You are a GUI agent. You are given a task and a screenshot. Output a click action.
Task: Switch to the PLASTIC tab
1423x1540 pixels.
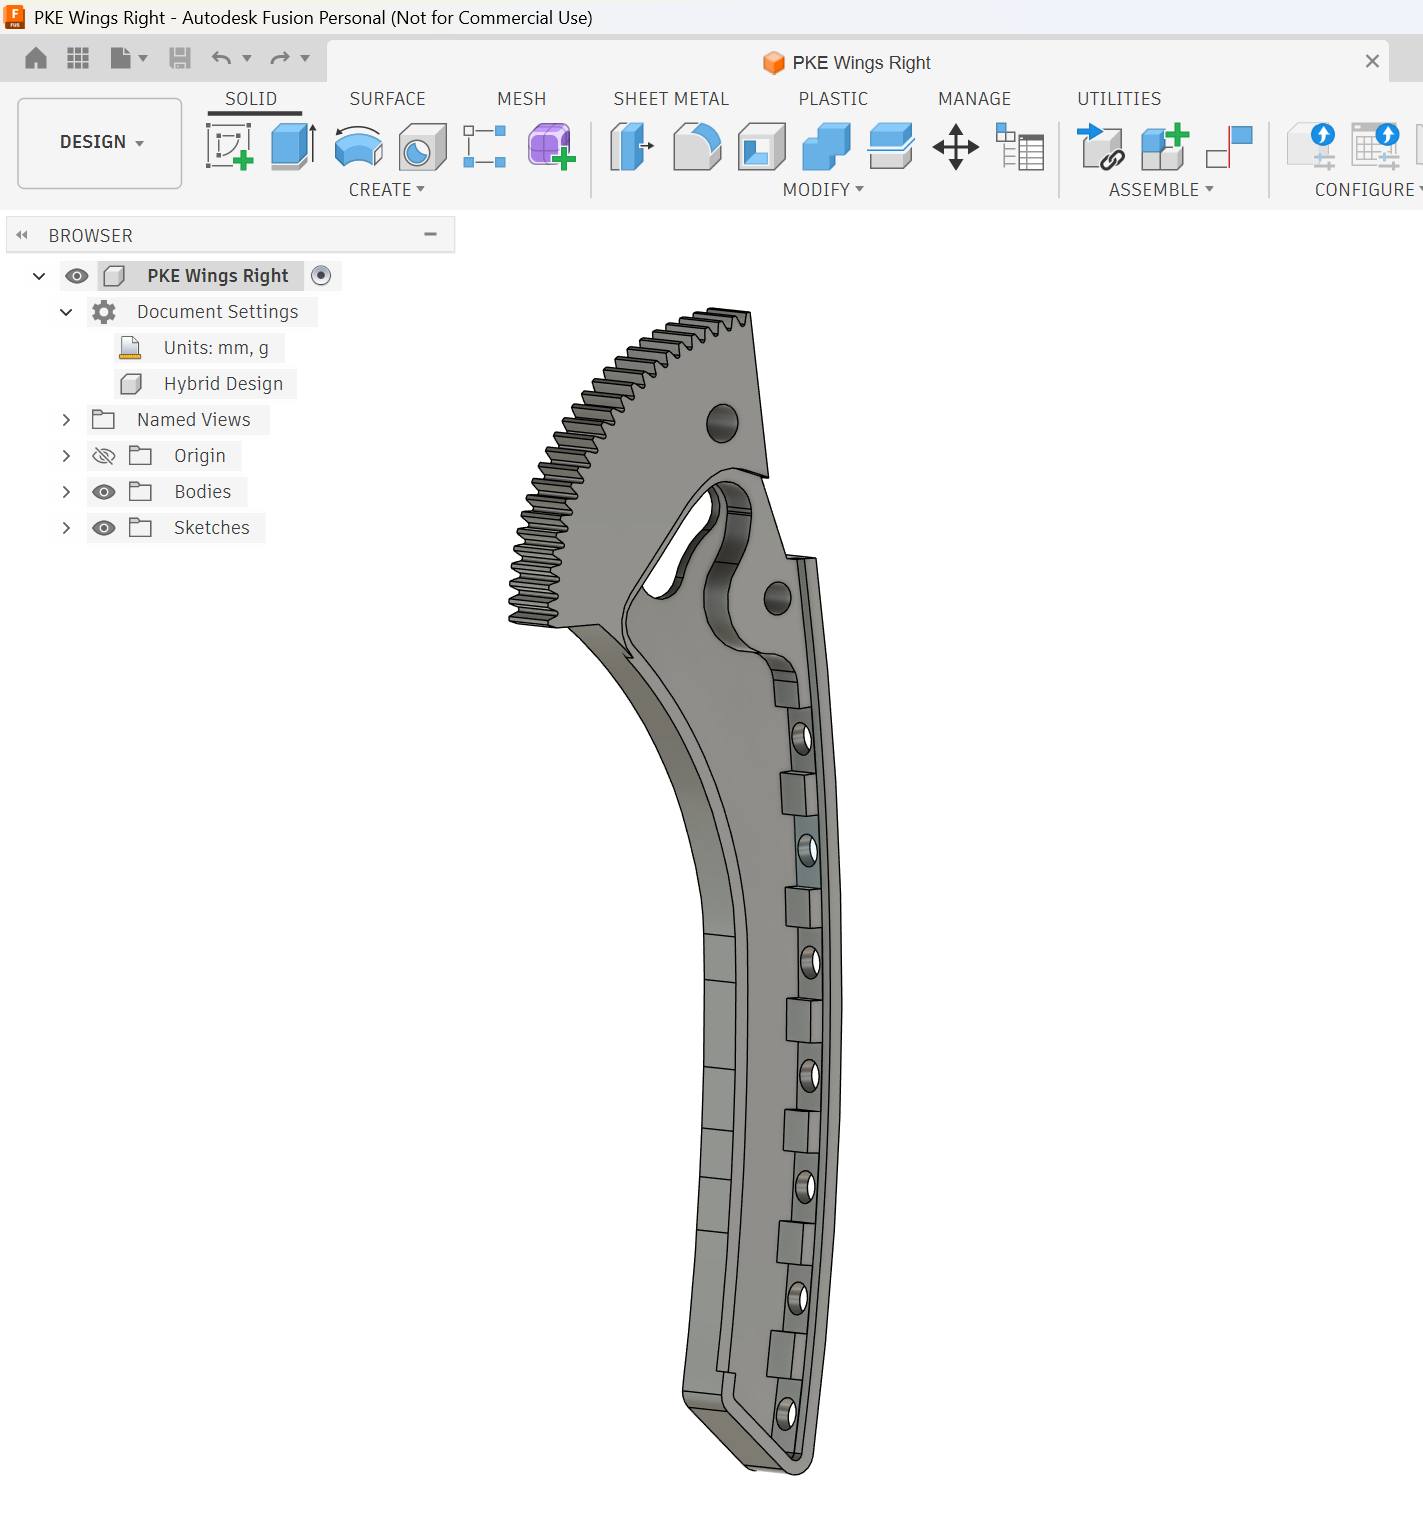click(x=833, y=99)
